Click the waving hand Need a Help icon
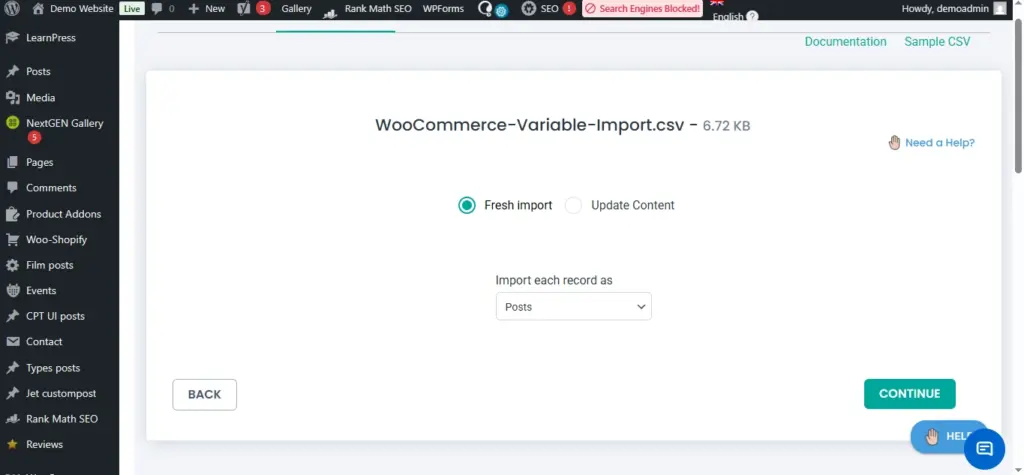1024x475 pixels. coord(894,142)
